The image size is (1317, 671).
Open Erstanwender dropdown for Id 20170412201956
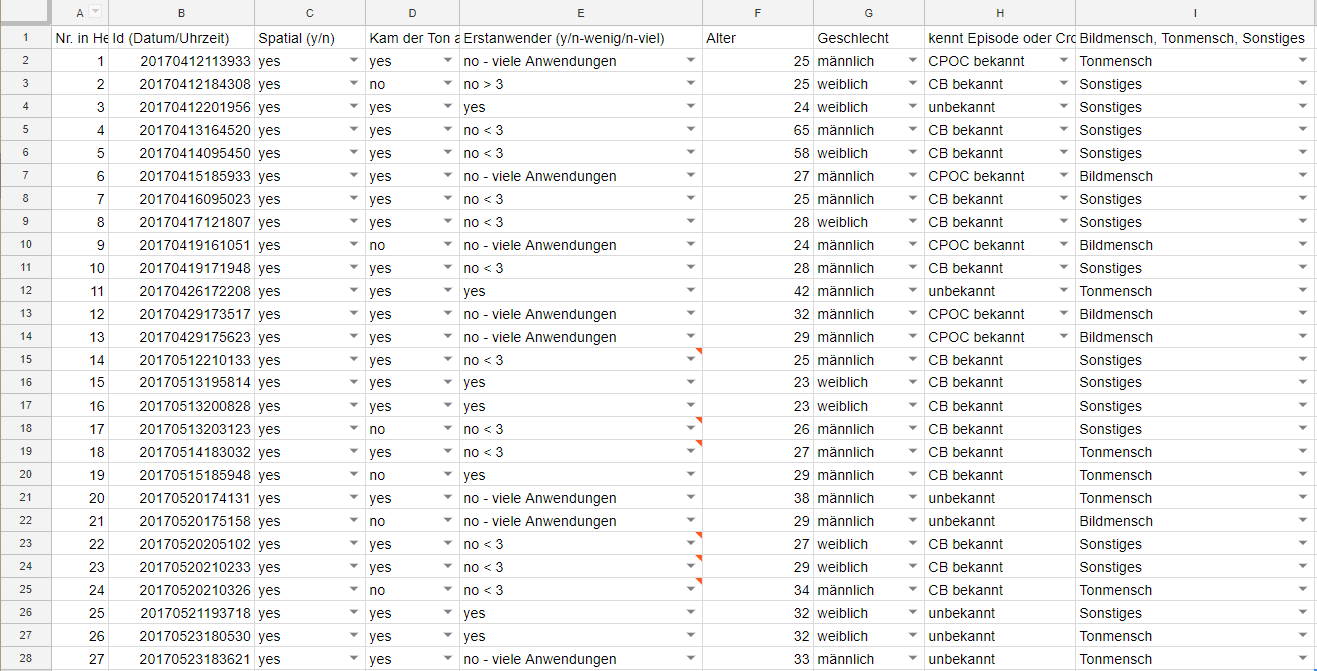[690, 107]
